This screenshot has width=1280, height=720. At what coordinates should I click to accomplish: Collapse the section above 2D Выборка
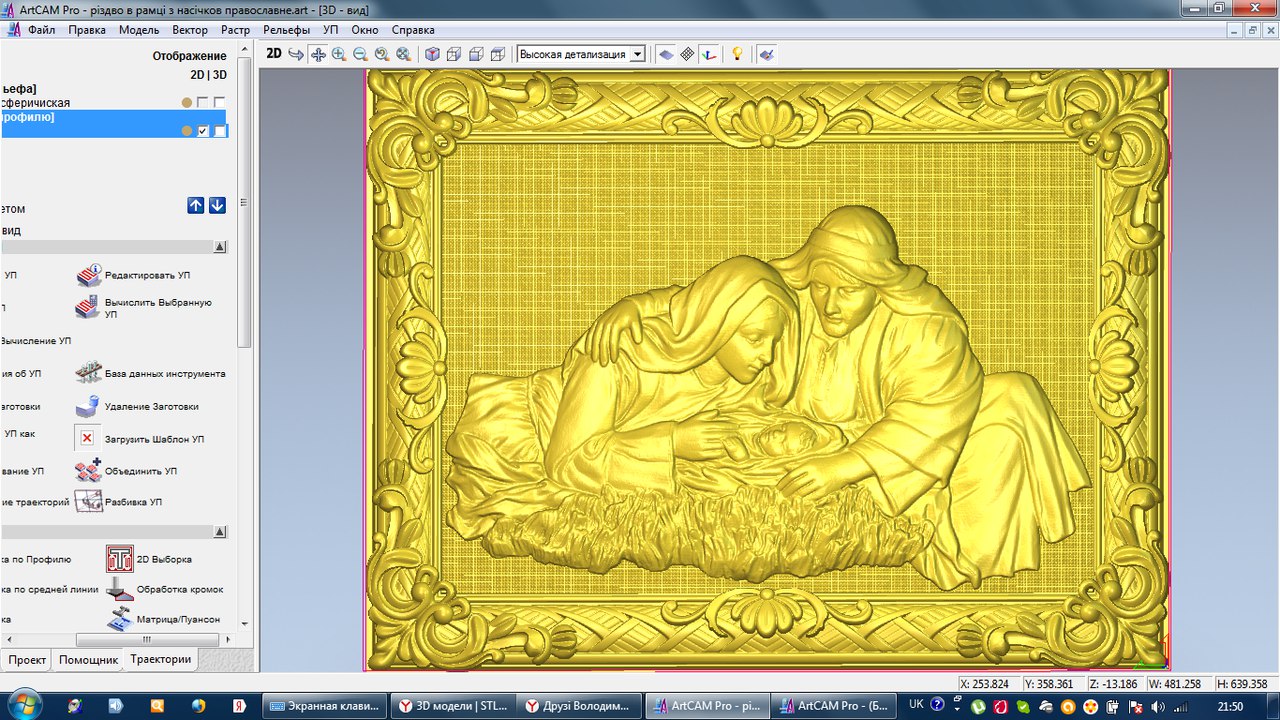(220, 532)
